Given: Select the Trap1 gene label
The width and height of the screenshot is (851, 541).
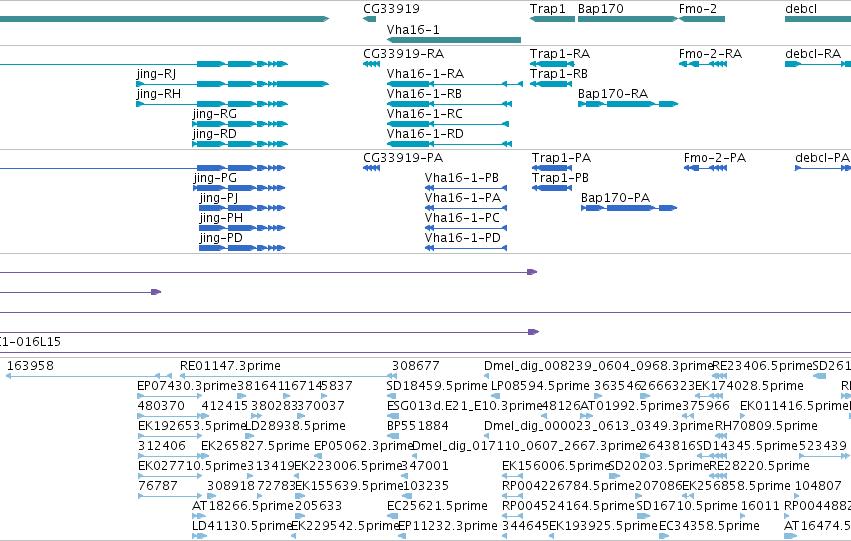Looking at the screenshot, I should pyautogui.click(x=548, y=9).
